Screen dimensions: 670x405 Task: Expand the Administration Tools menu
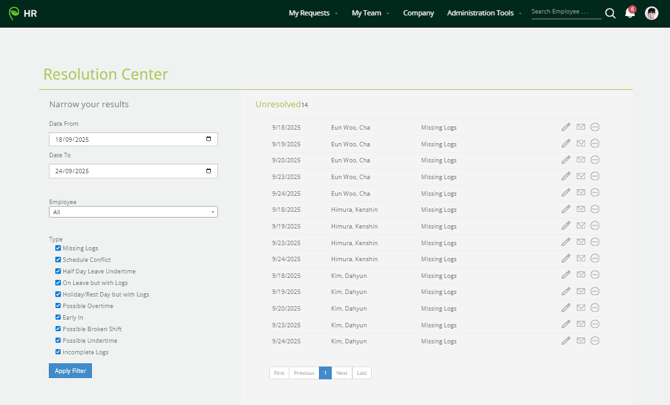point(484,13)
